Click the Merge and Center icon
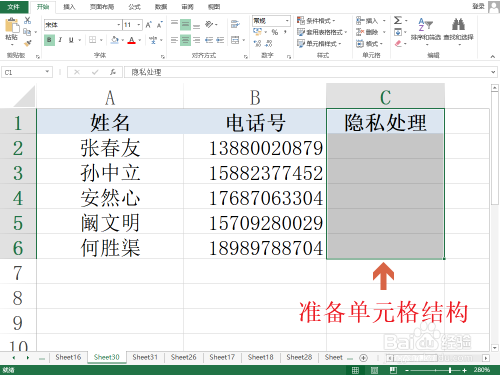This screenshot has height=375, width=500. tap(235, 40)
